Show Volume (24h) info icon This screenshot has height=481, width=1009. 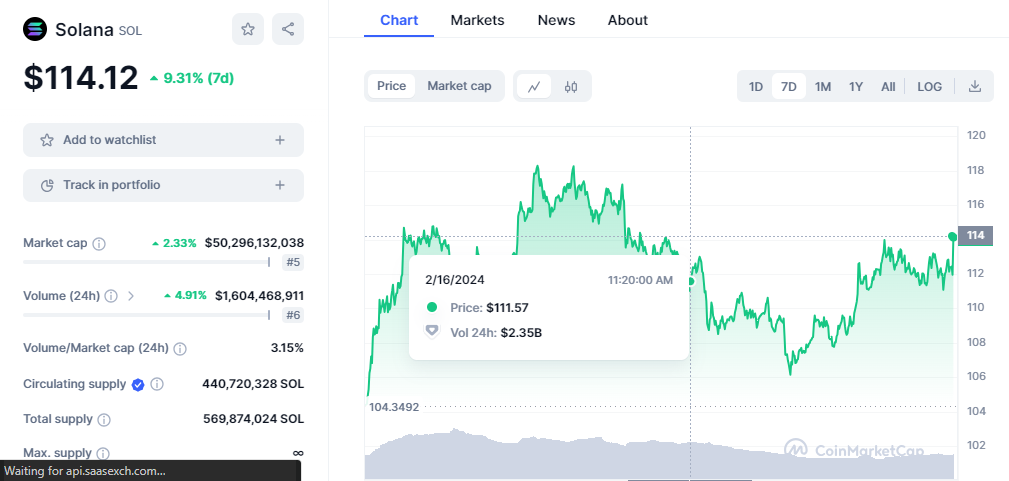coord(111,296)
